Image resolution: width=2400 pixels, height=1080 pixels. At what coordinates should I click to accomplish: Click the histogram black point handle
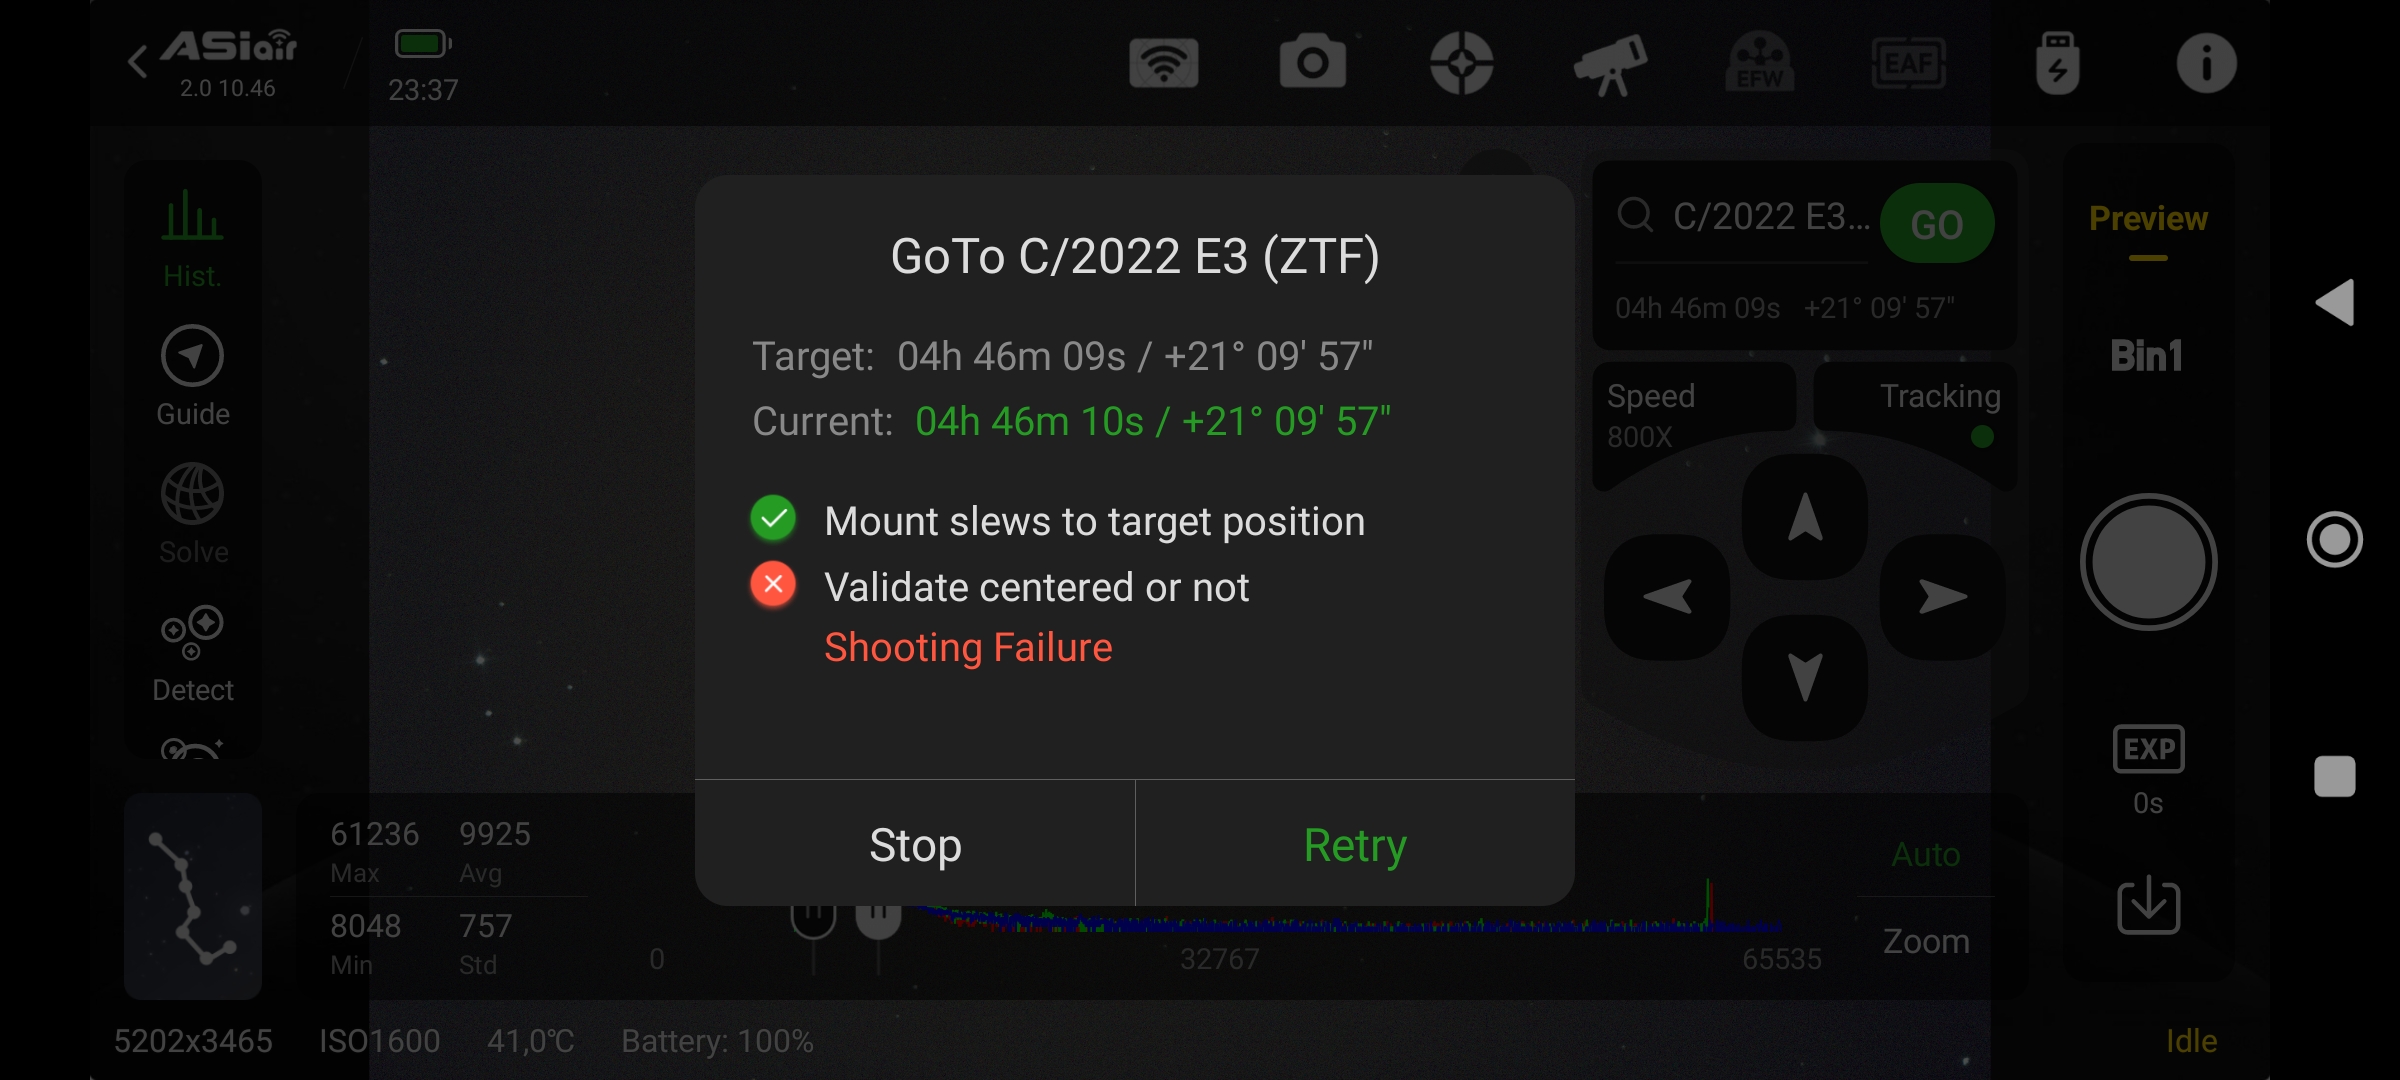coord(813,918)
